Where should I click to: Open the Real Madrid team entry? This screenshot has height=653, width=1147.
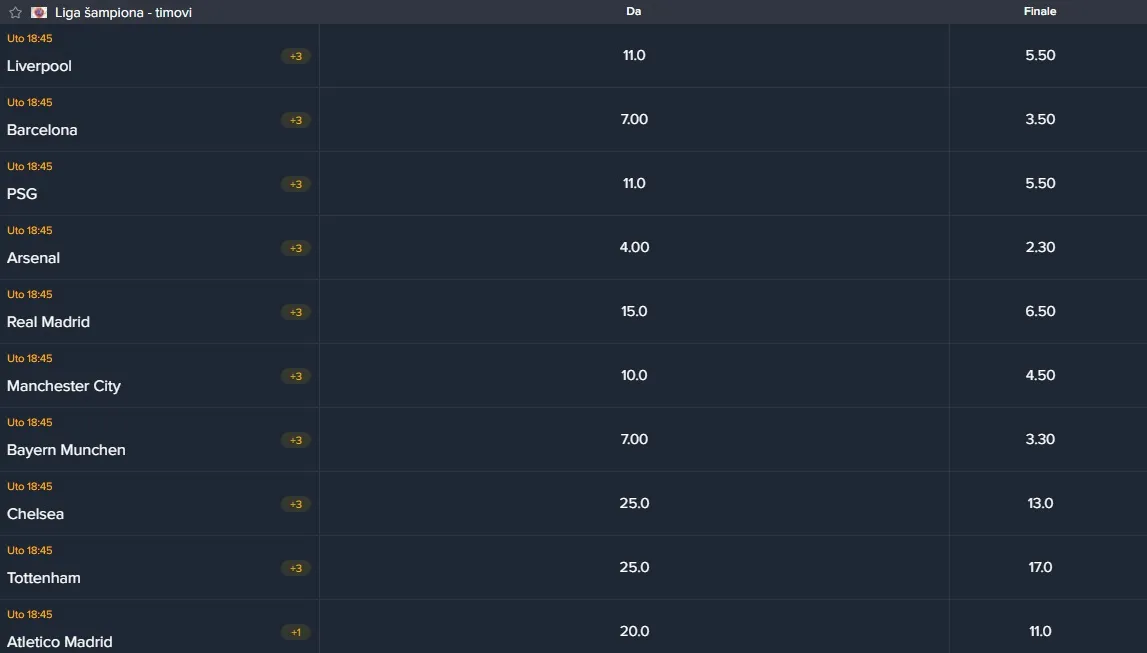coord(48,322)
